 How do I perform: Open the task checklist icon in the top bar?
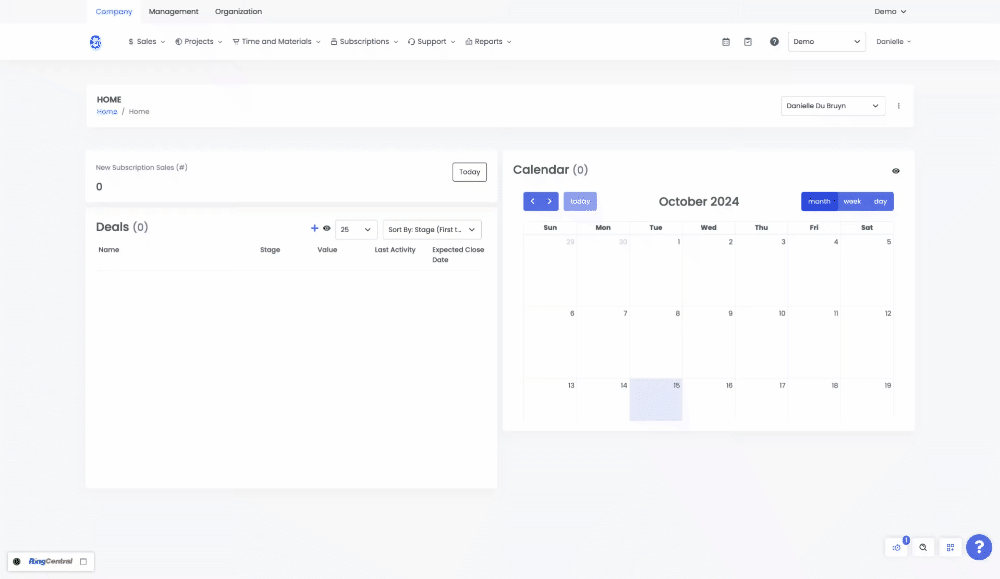(x=748, y=42)
